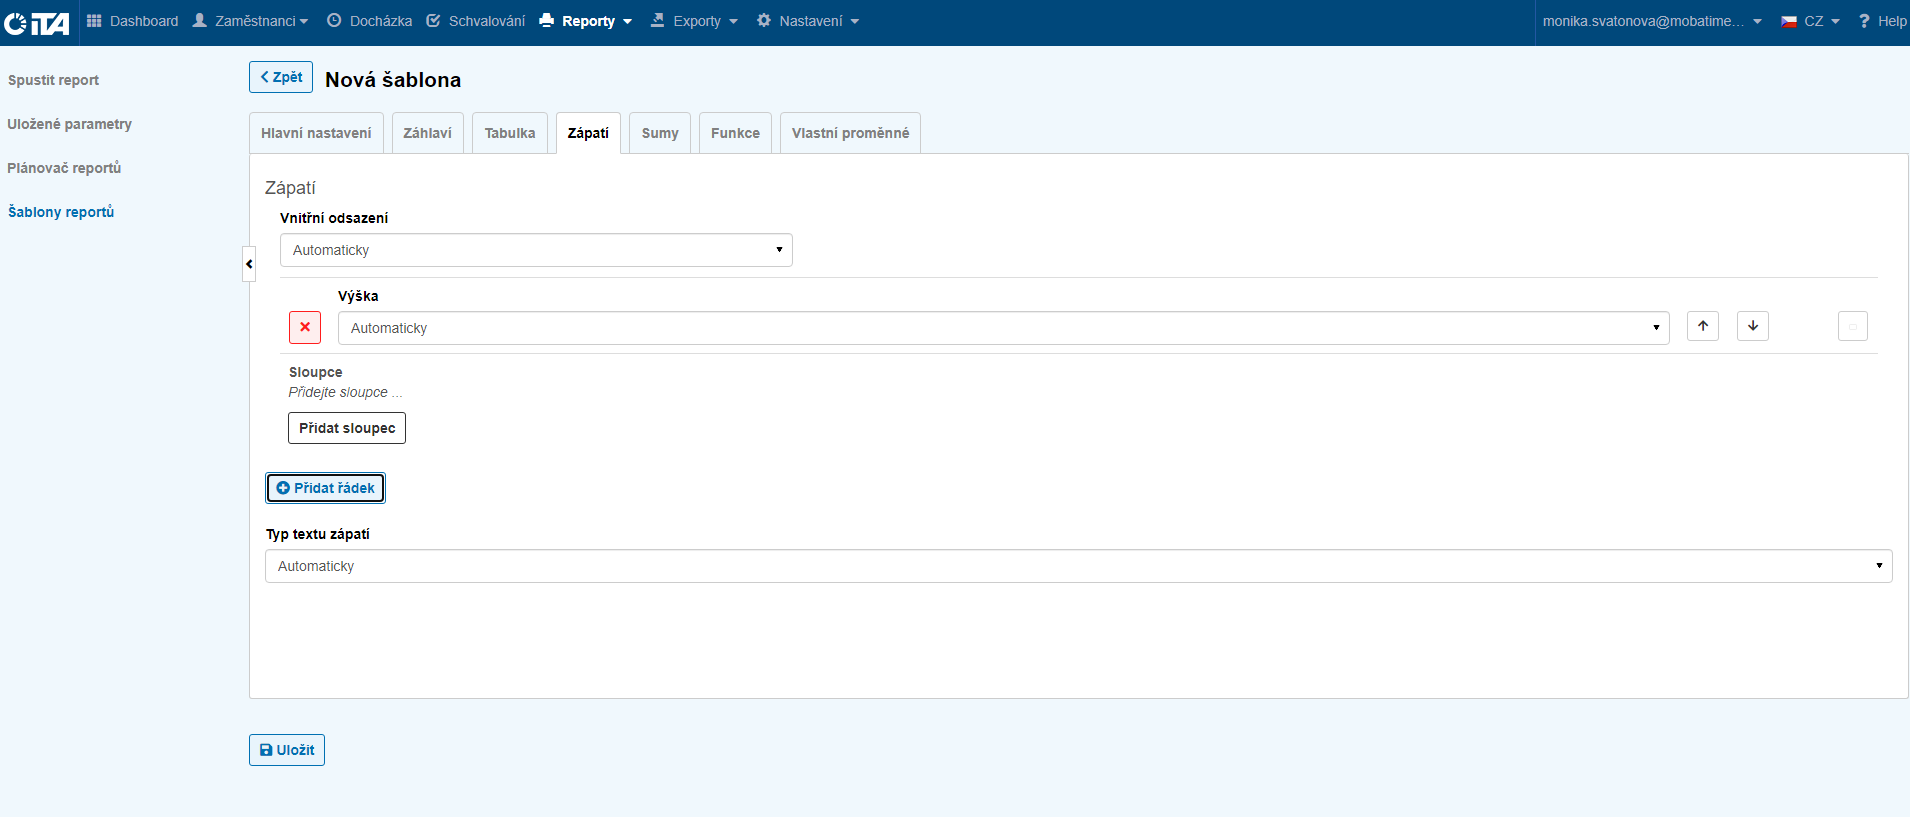Switch to the Tabulka tab
This screenshot has height=817, width=1910.
(510, 133)
